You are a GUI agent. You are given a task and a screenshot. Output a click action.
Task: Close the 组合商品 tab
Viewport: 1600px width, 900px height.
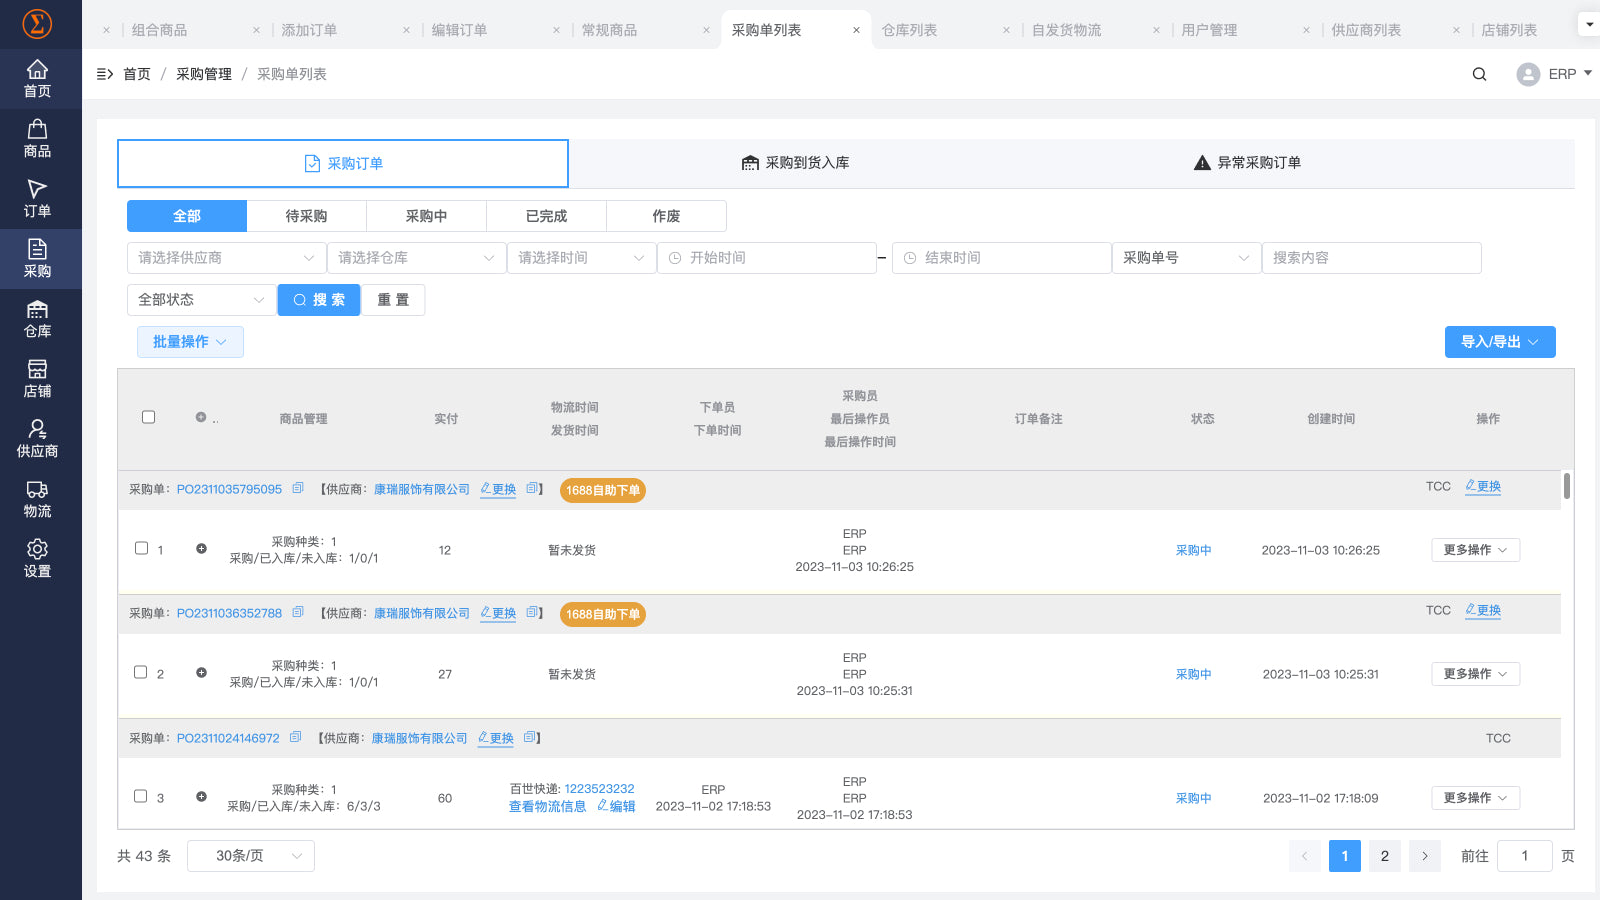(256, 30)
